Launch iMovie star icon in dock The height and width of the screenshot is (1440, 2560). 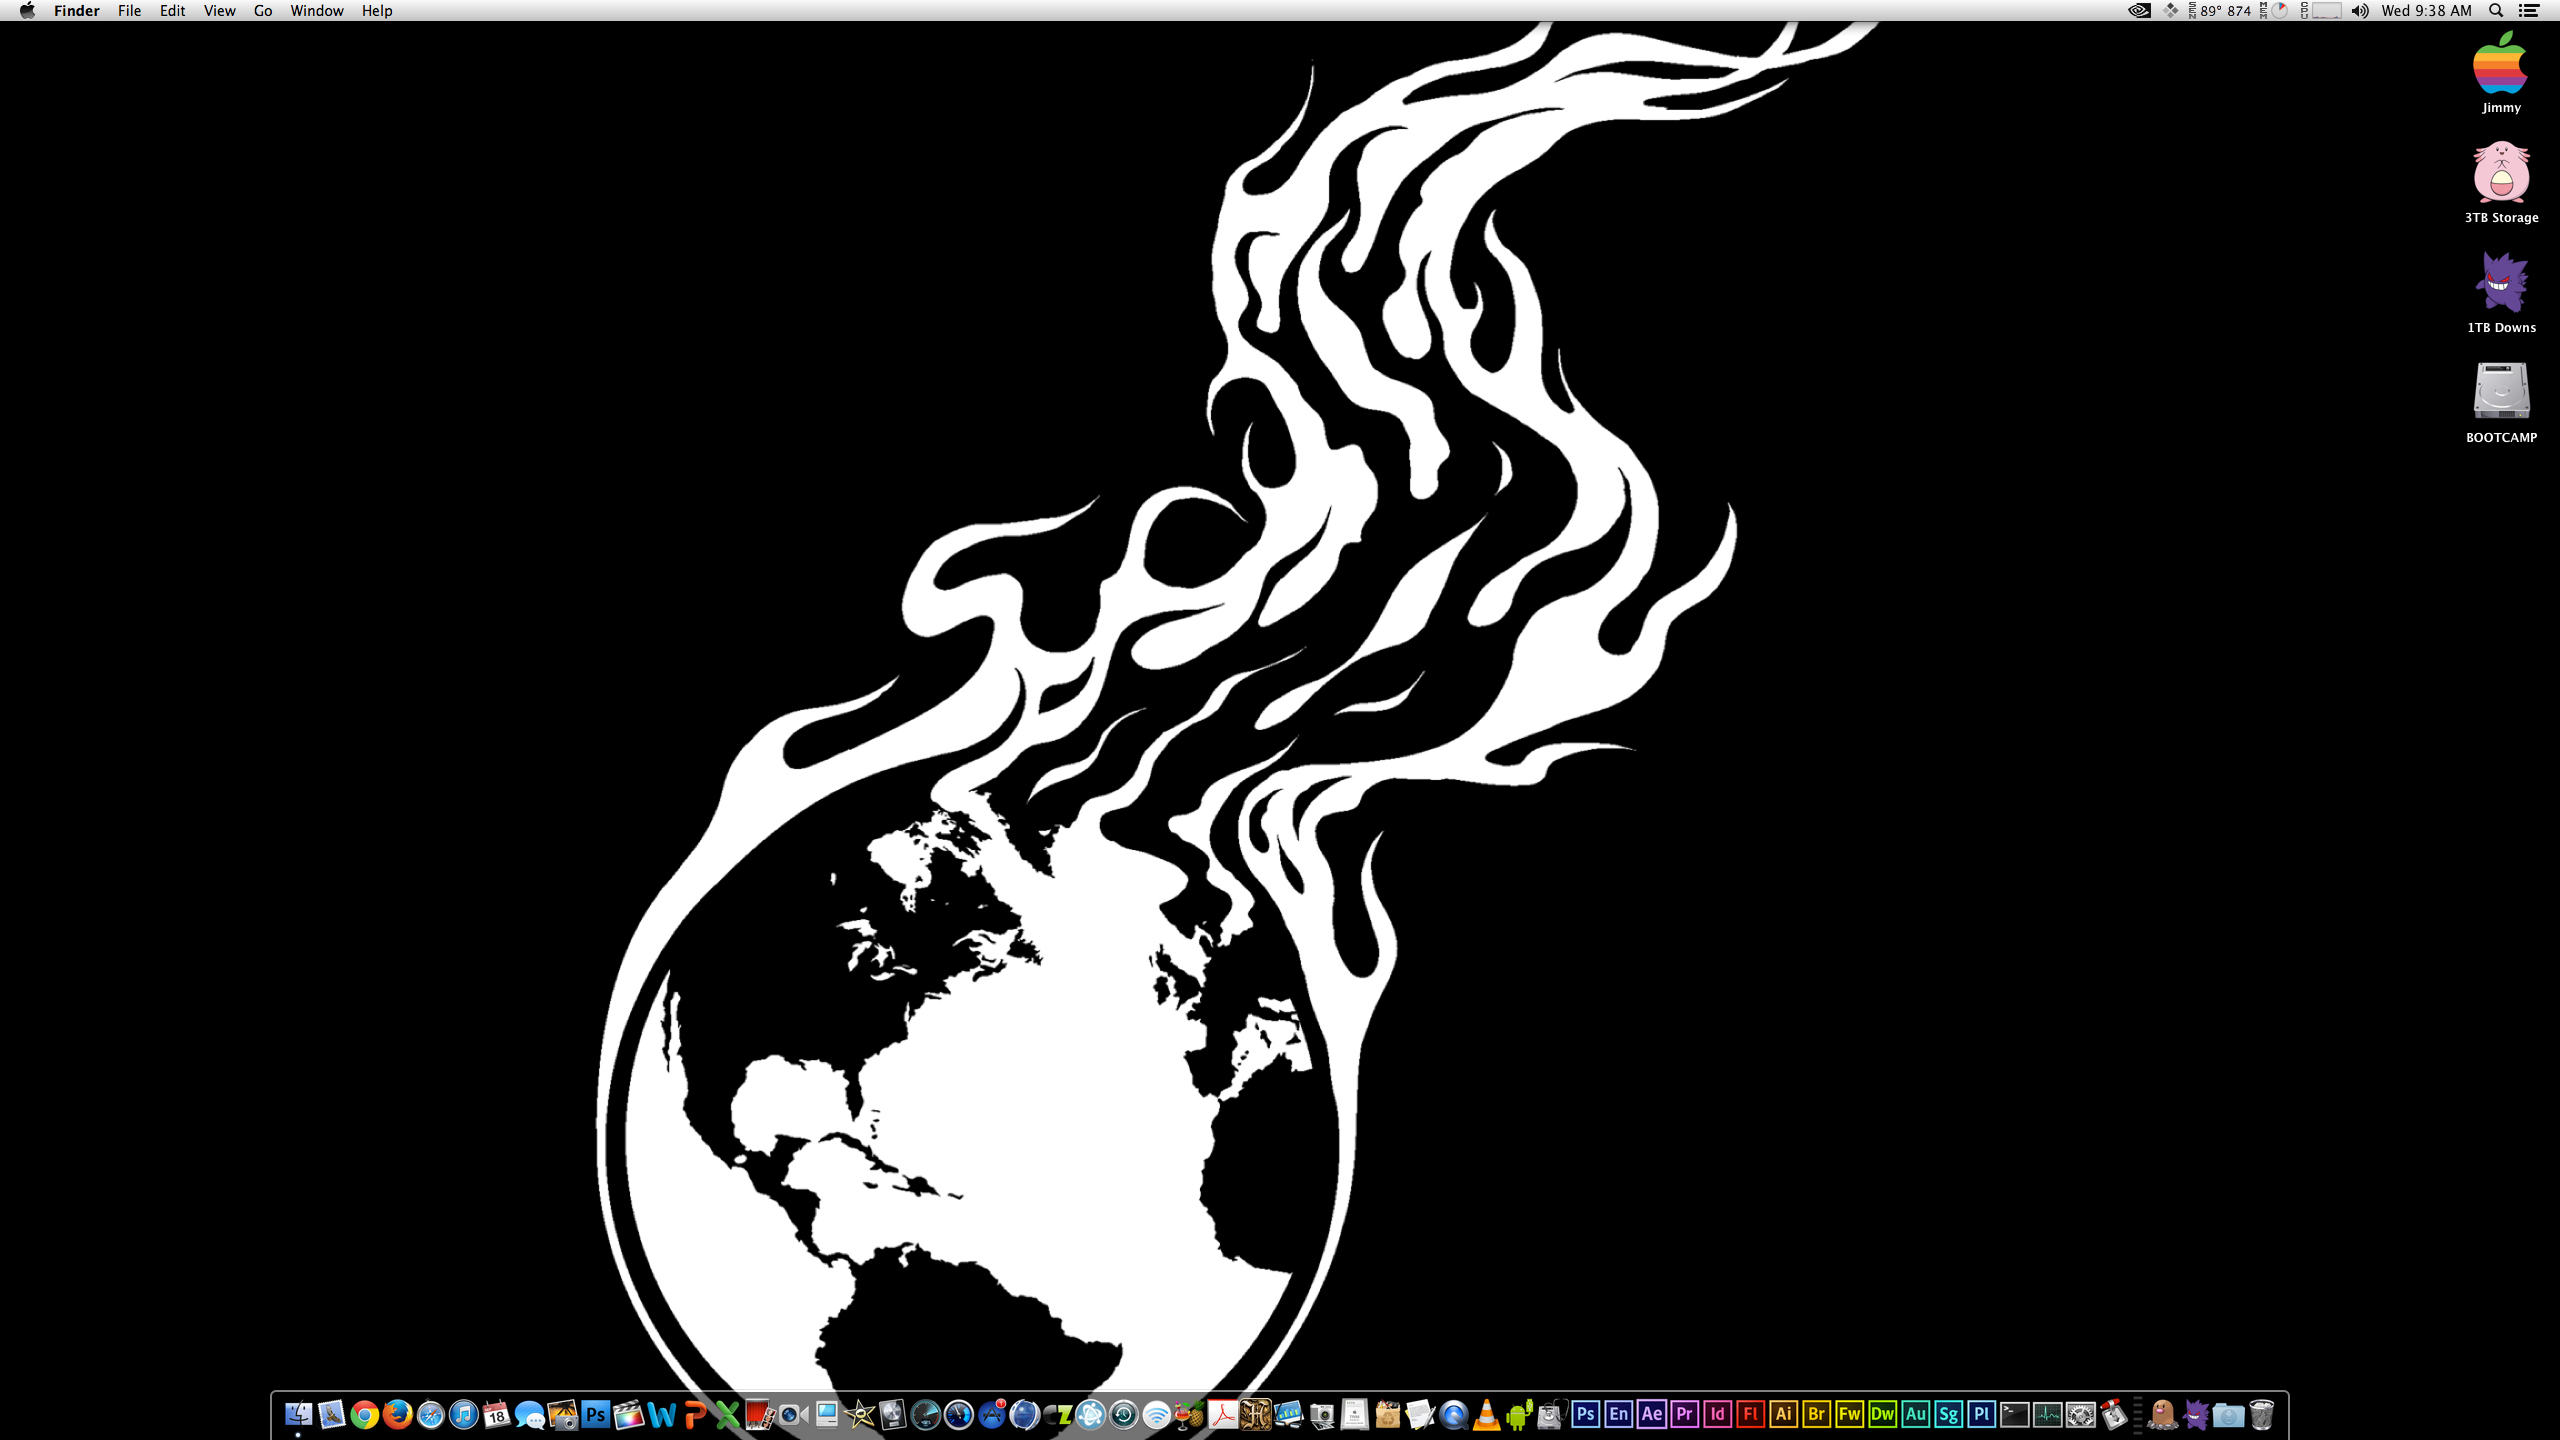(x=859, y=1414)
